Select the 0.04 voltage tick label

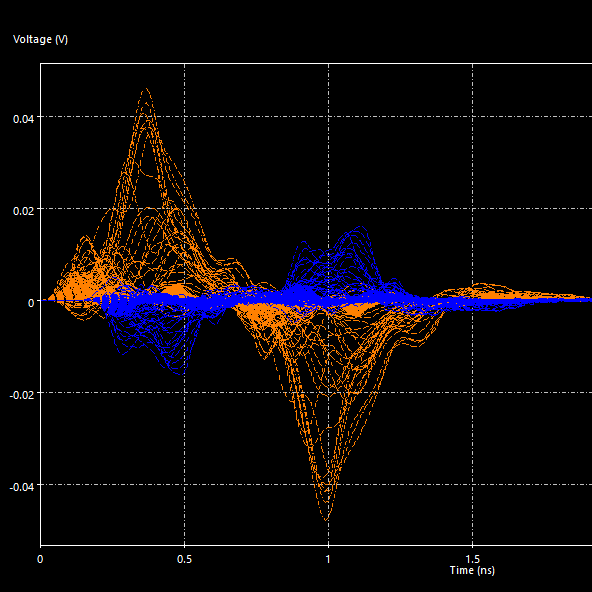pyautogui.click(x=23, y=119)
